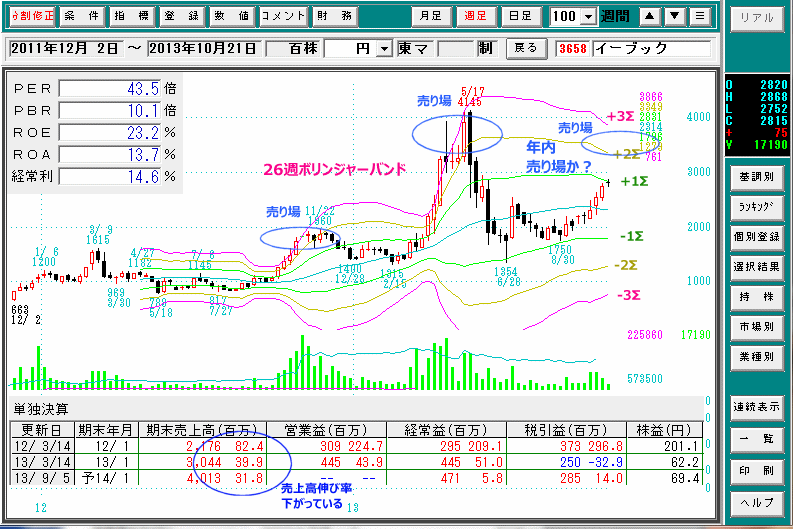Click the 1354 6/28 low price label

click(x=507, y=277)
